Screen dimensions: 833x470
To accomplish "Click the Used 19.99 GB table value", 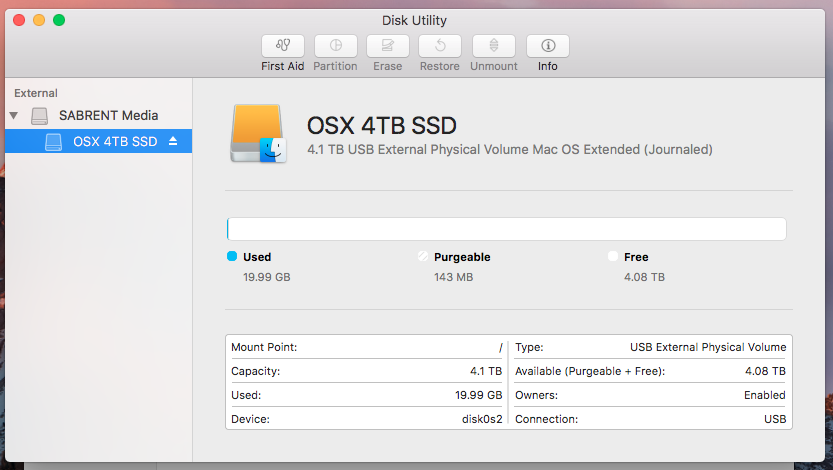I will 478,395.
